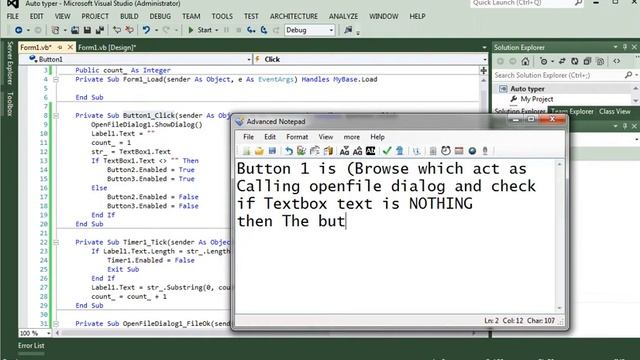The width and height of the screenshot is (640, 360).
Task: Click the blue globe icon in Advanced Notepad
Action: 472,151
